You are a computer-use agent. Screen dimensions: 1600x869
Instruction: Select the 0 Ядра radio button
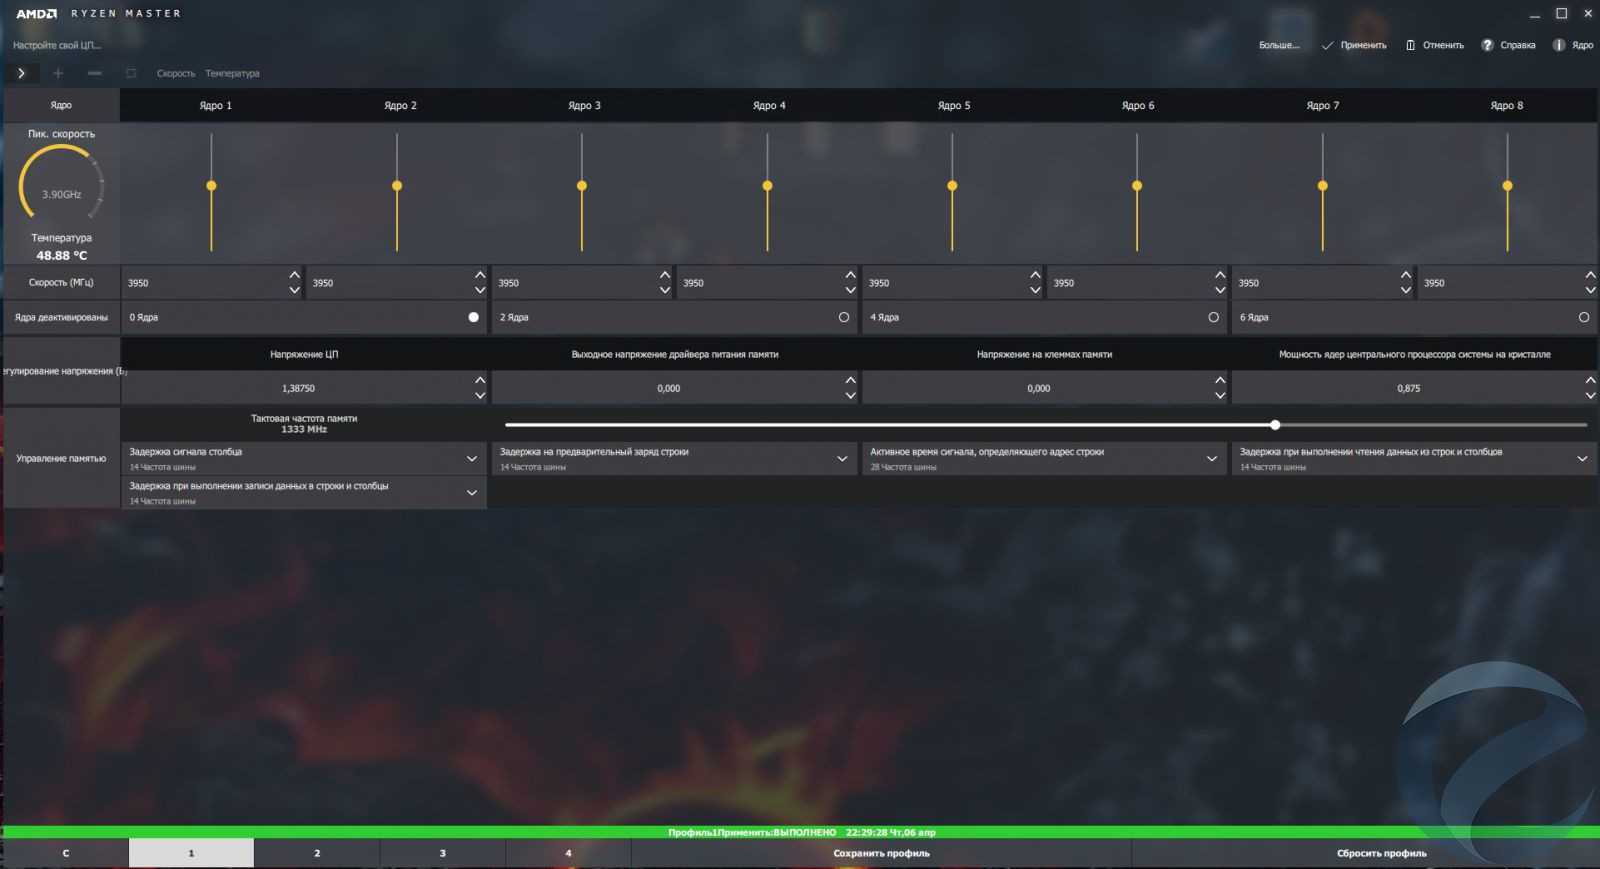pos(473,317)
